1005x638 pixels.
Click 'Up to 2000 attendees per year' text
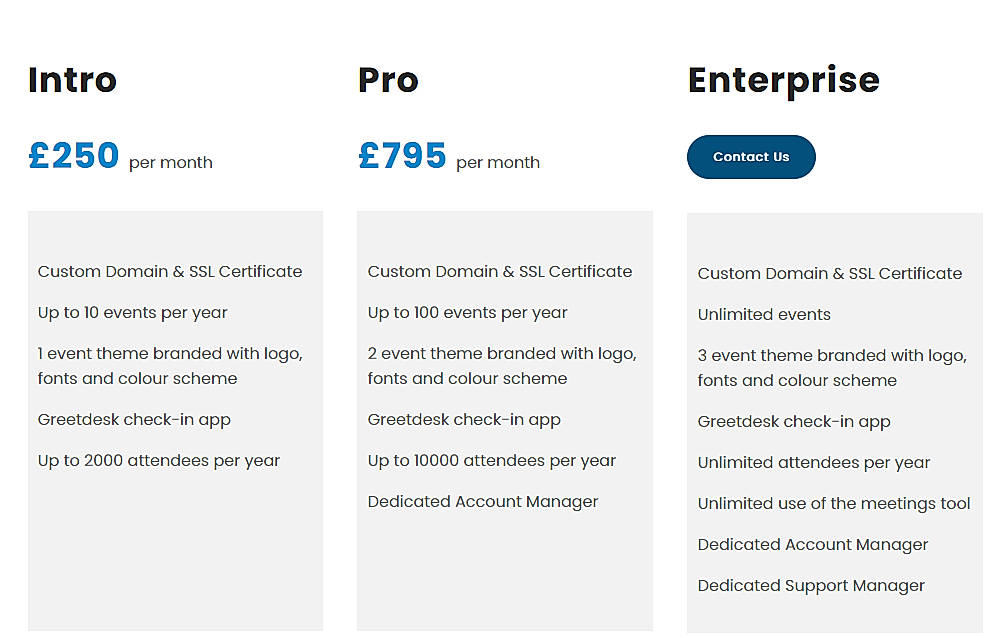point(158,460)
